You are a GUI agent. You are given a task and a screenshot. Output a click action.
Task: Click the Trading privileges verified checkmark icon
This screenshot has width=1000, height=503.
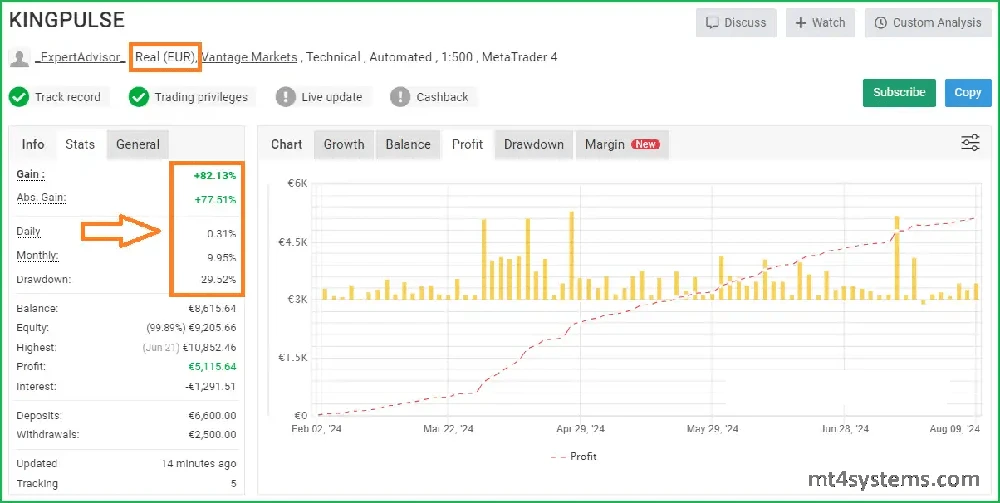139,97
